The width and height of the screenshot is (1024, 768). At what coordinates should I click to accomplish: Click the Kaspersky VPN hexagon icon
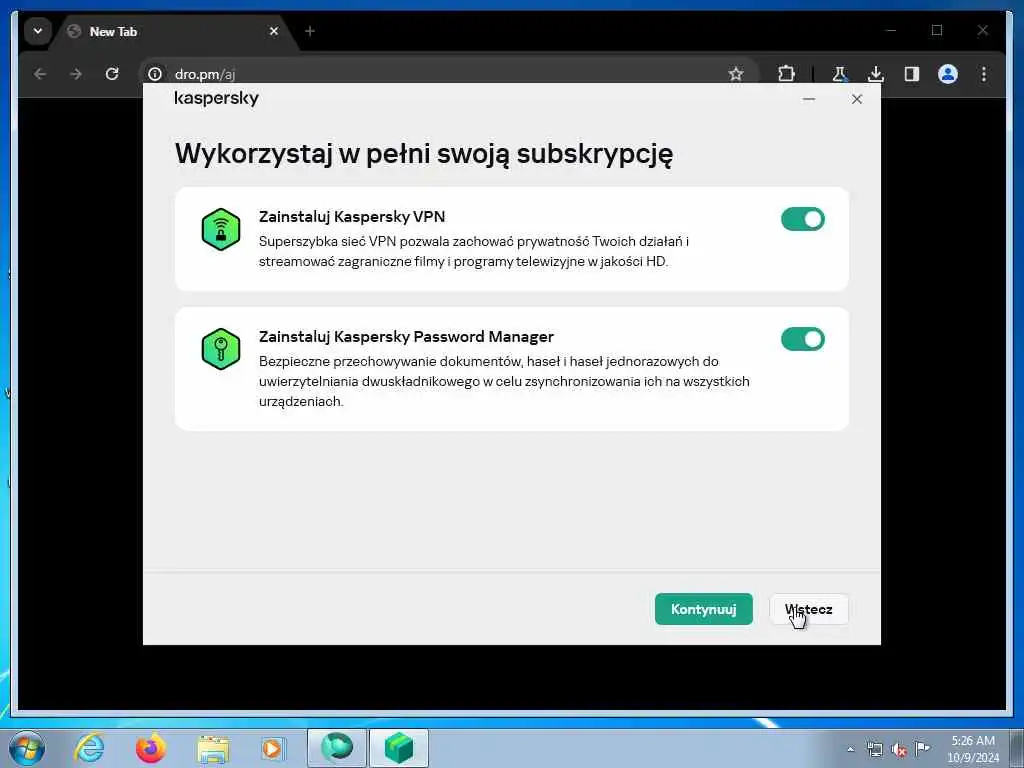coord(221,229)
